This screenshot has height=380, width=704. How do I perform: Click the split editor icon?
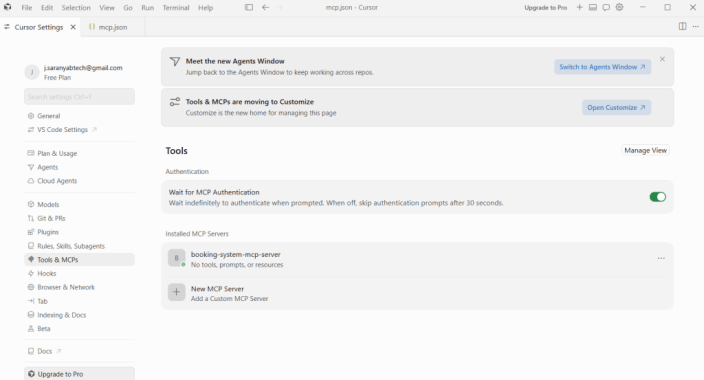click(682, 27)
